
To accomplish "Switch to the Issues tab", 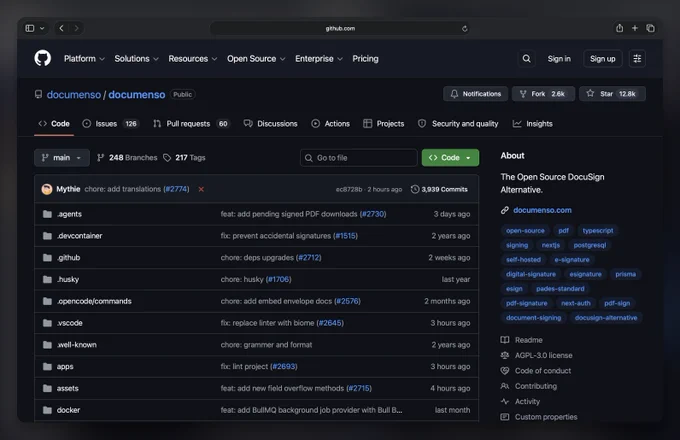I will (110, 124).
